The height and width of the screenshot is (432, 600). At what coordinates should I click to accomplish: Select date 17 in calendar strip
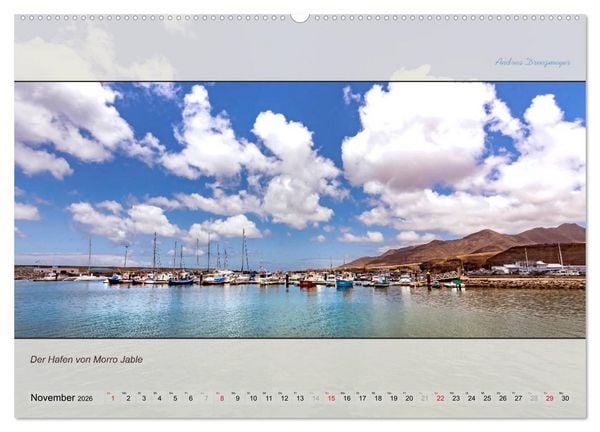pos(363,398)
